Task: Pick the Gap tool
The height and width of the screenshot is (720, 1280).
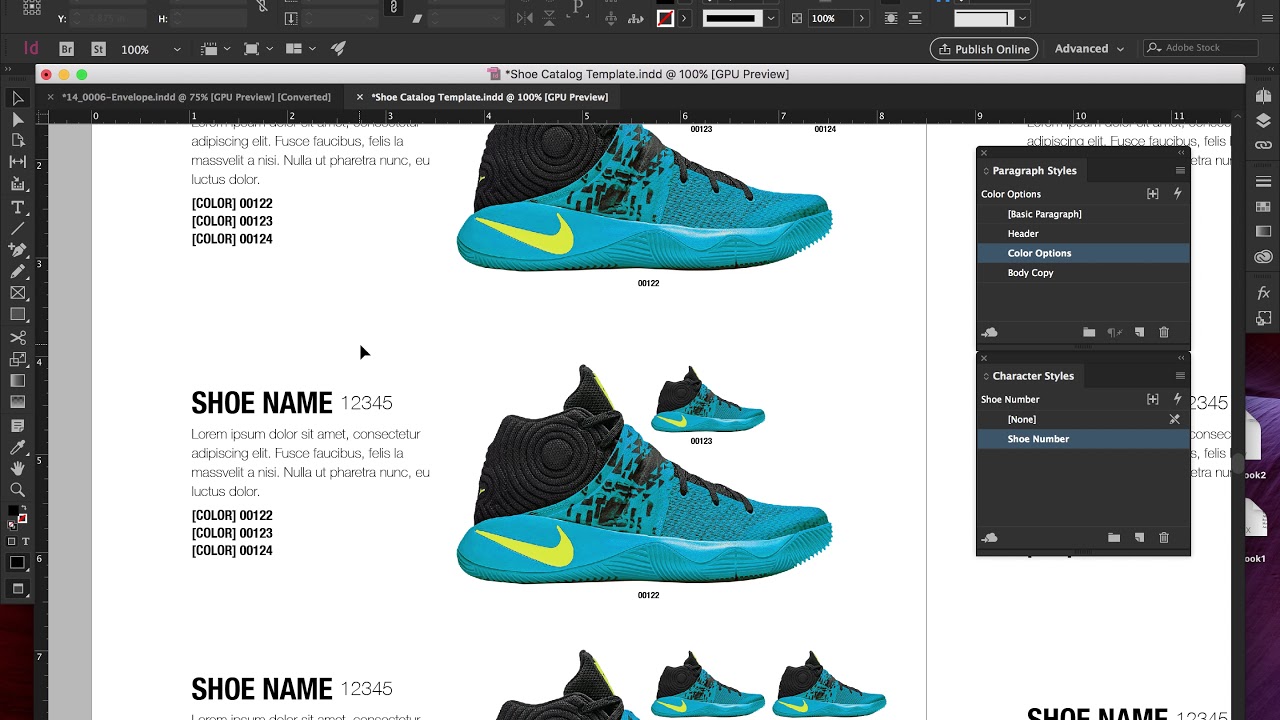Action: pyautogui.click(x=18, y=162)
